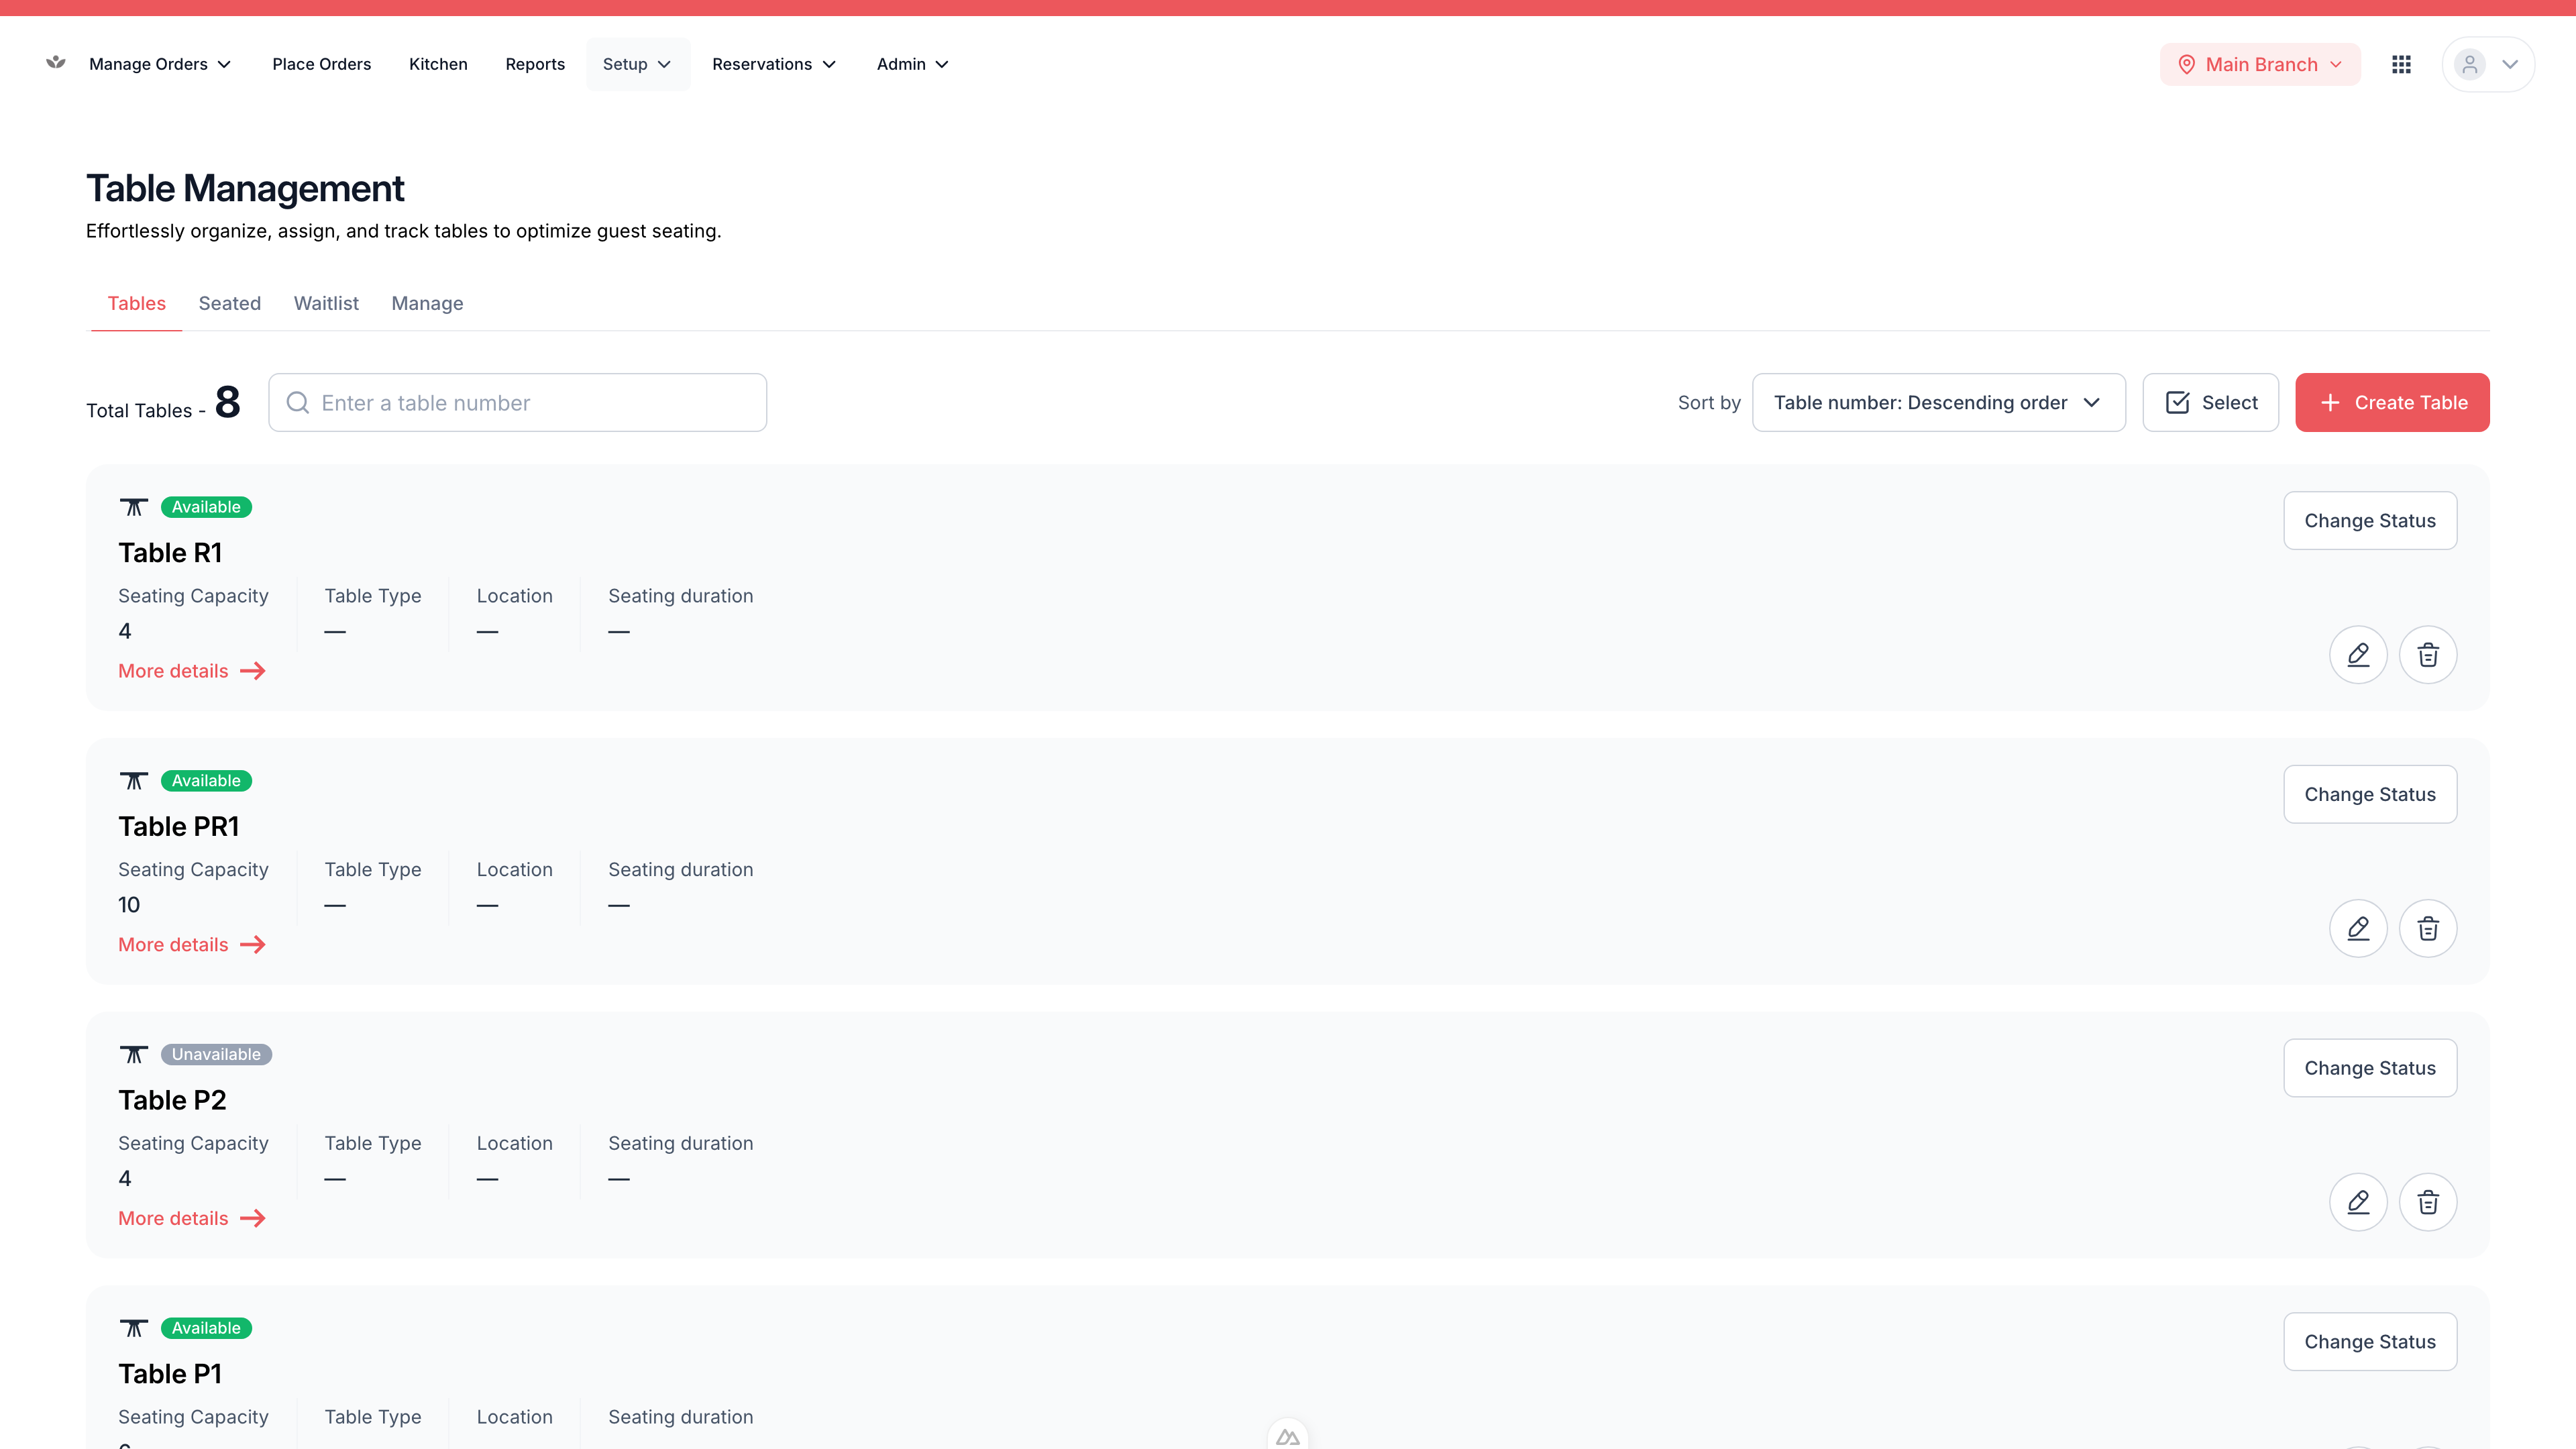This screenshot has width=2576, height=1449.
Task: Switch to the Seated tab
Action: [230, 303]
